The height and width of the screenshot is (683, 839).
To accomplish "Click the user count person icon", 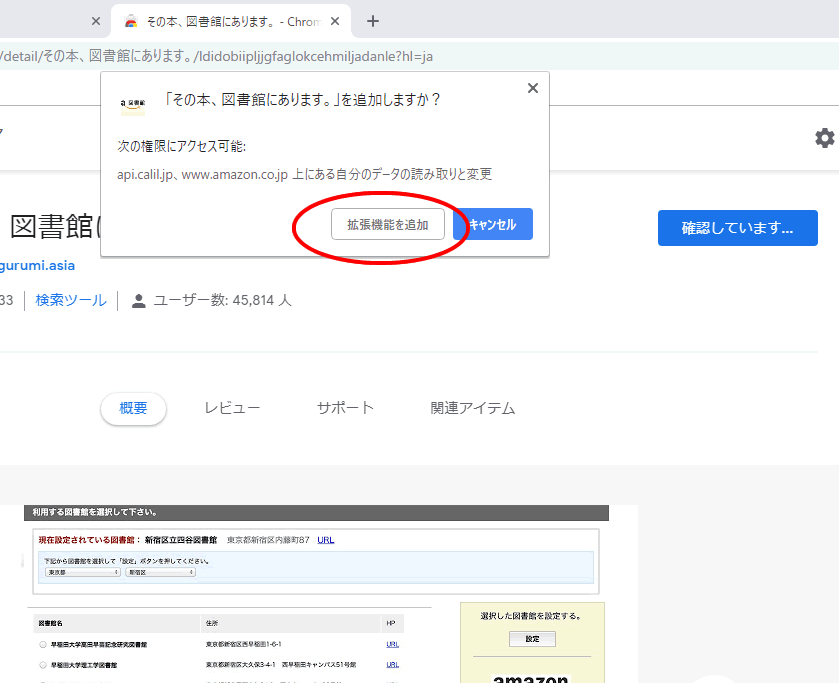I will [x=139, y=301].
